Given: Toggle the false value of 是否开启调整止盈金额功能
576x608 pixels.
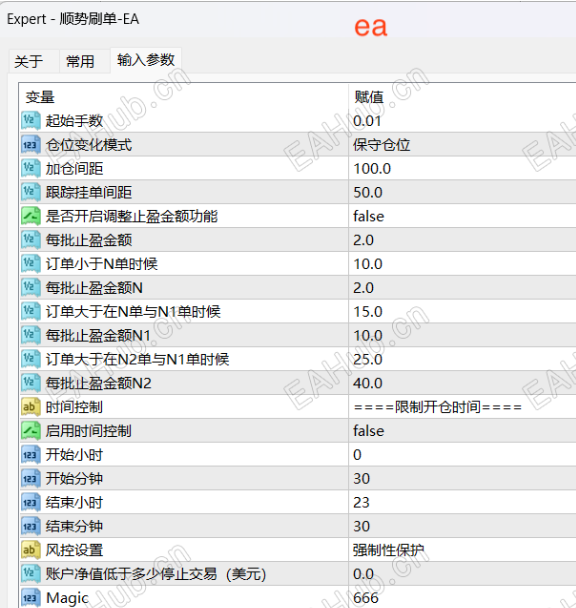Looking at the screenshot, I should [x=368, y=216].
